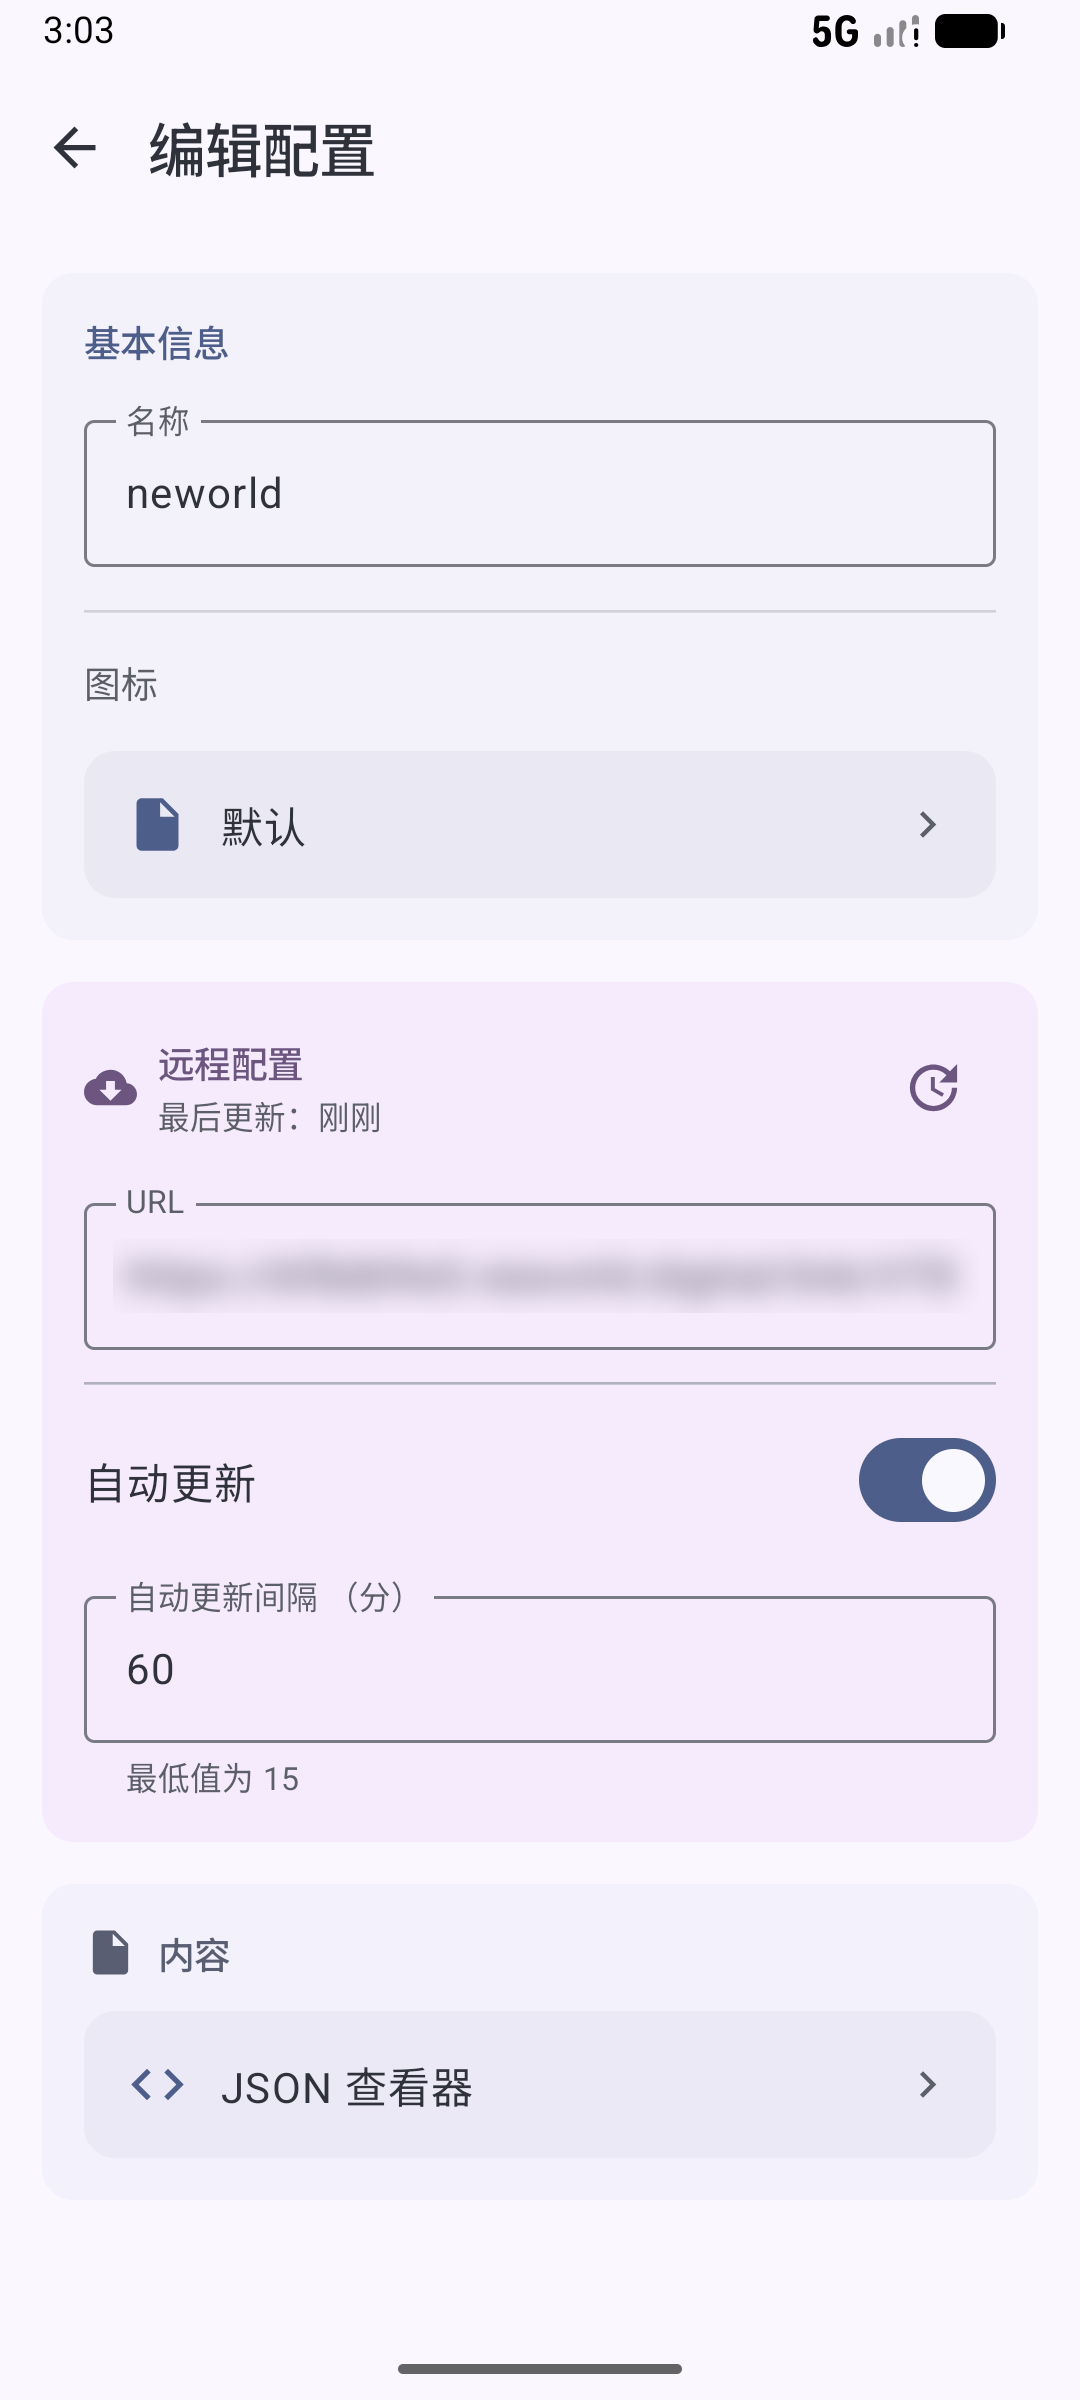Screen dimensions: 1080x2400
Task: Click the default file icon
Action: (x=157, y=825)
